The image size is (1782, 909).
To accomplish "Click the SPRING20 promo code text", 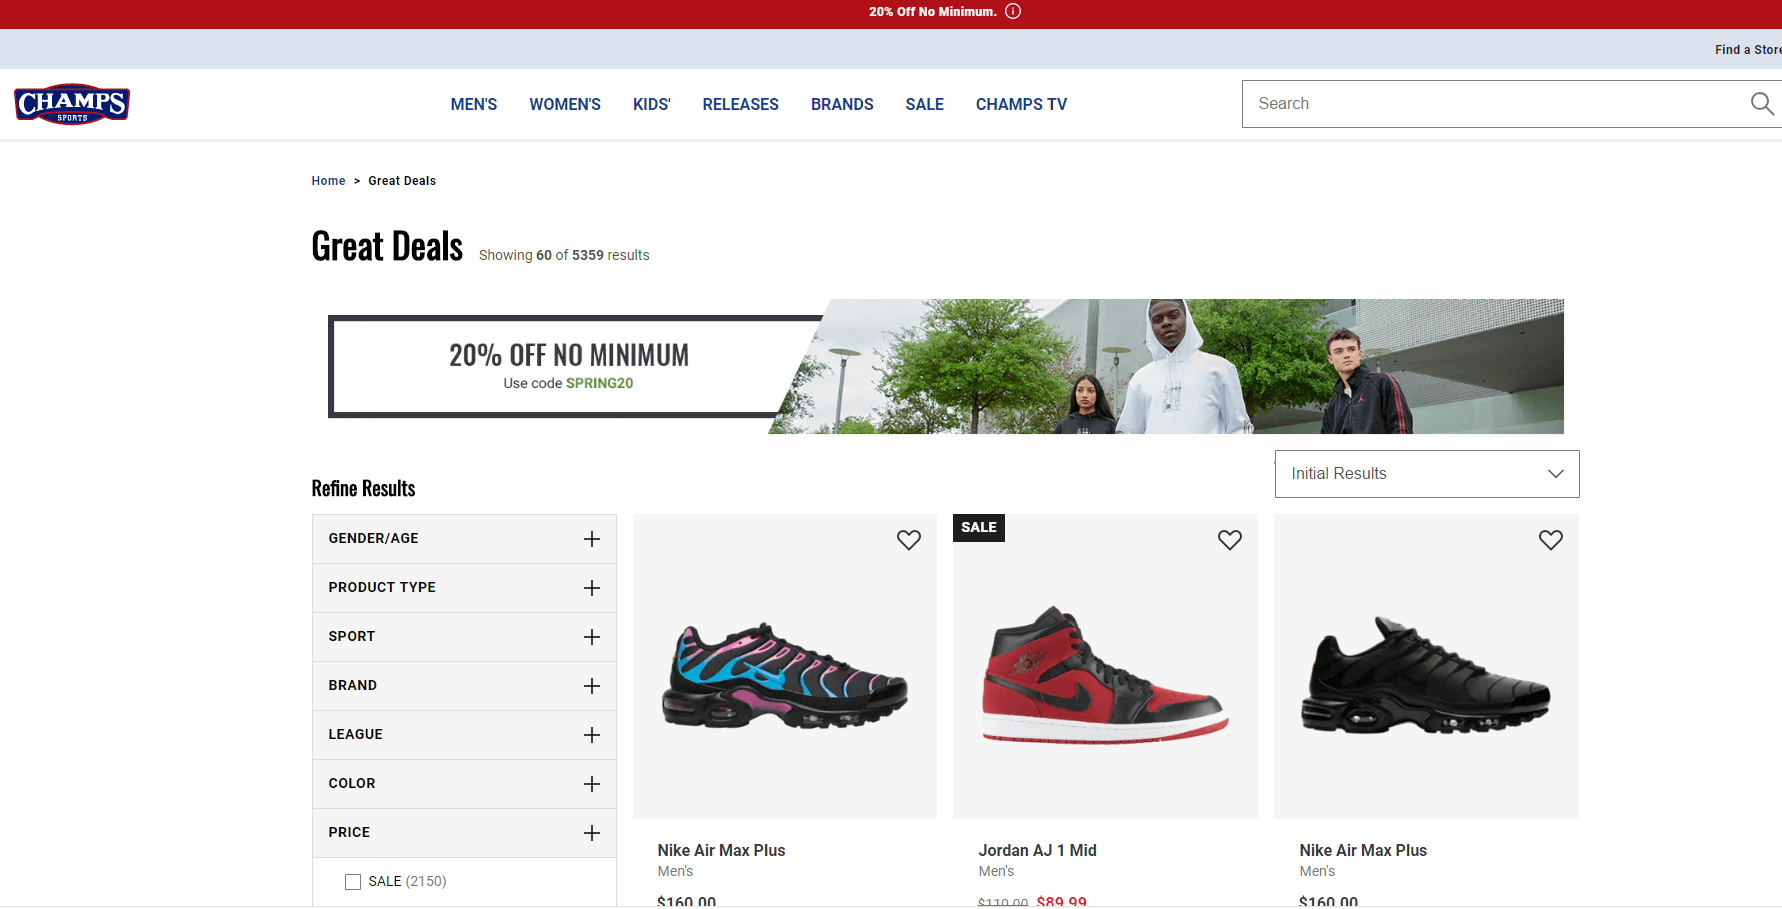I will (600, 384).
